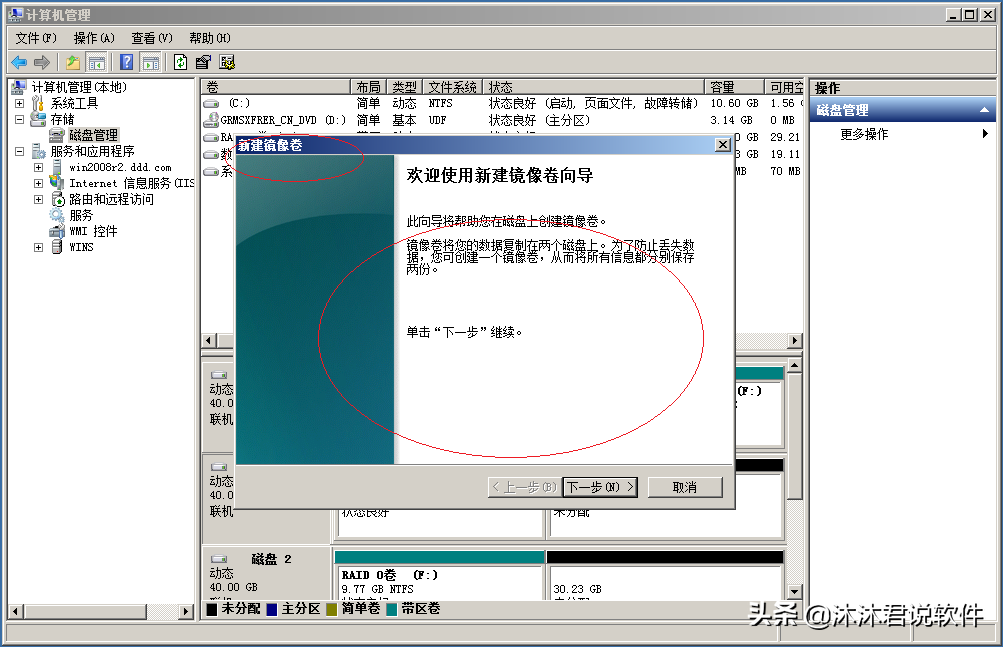Screen dimensions: 1003x647
Task: Click console tree scroll right arrow
Action: pyautogui.click(x=186, y=611)
